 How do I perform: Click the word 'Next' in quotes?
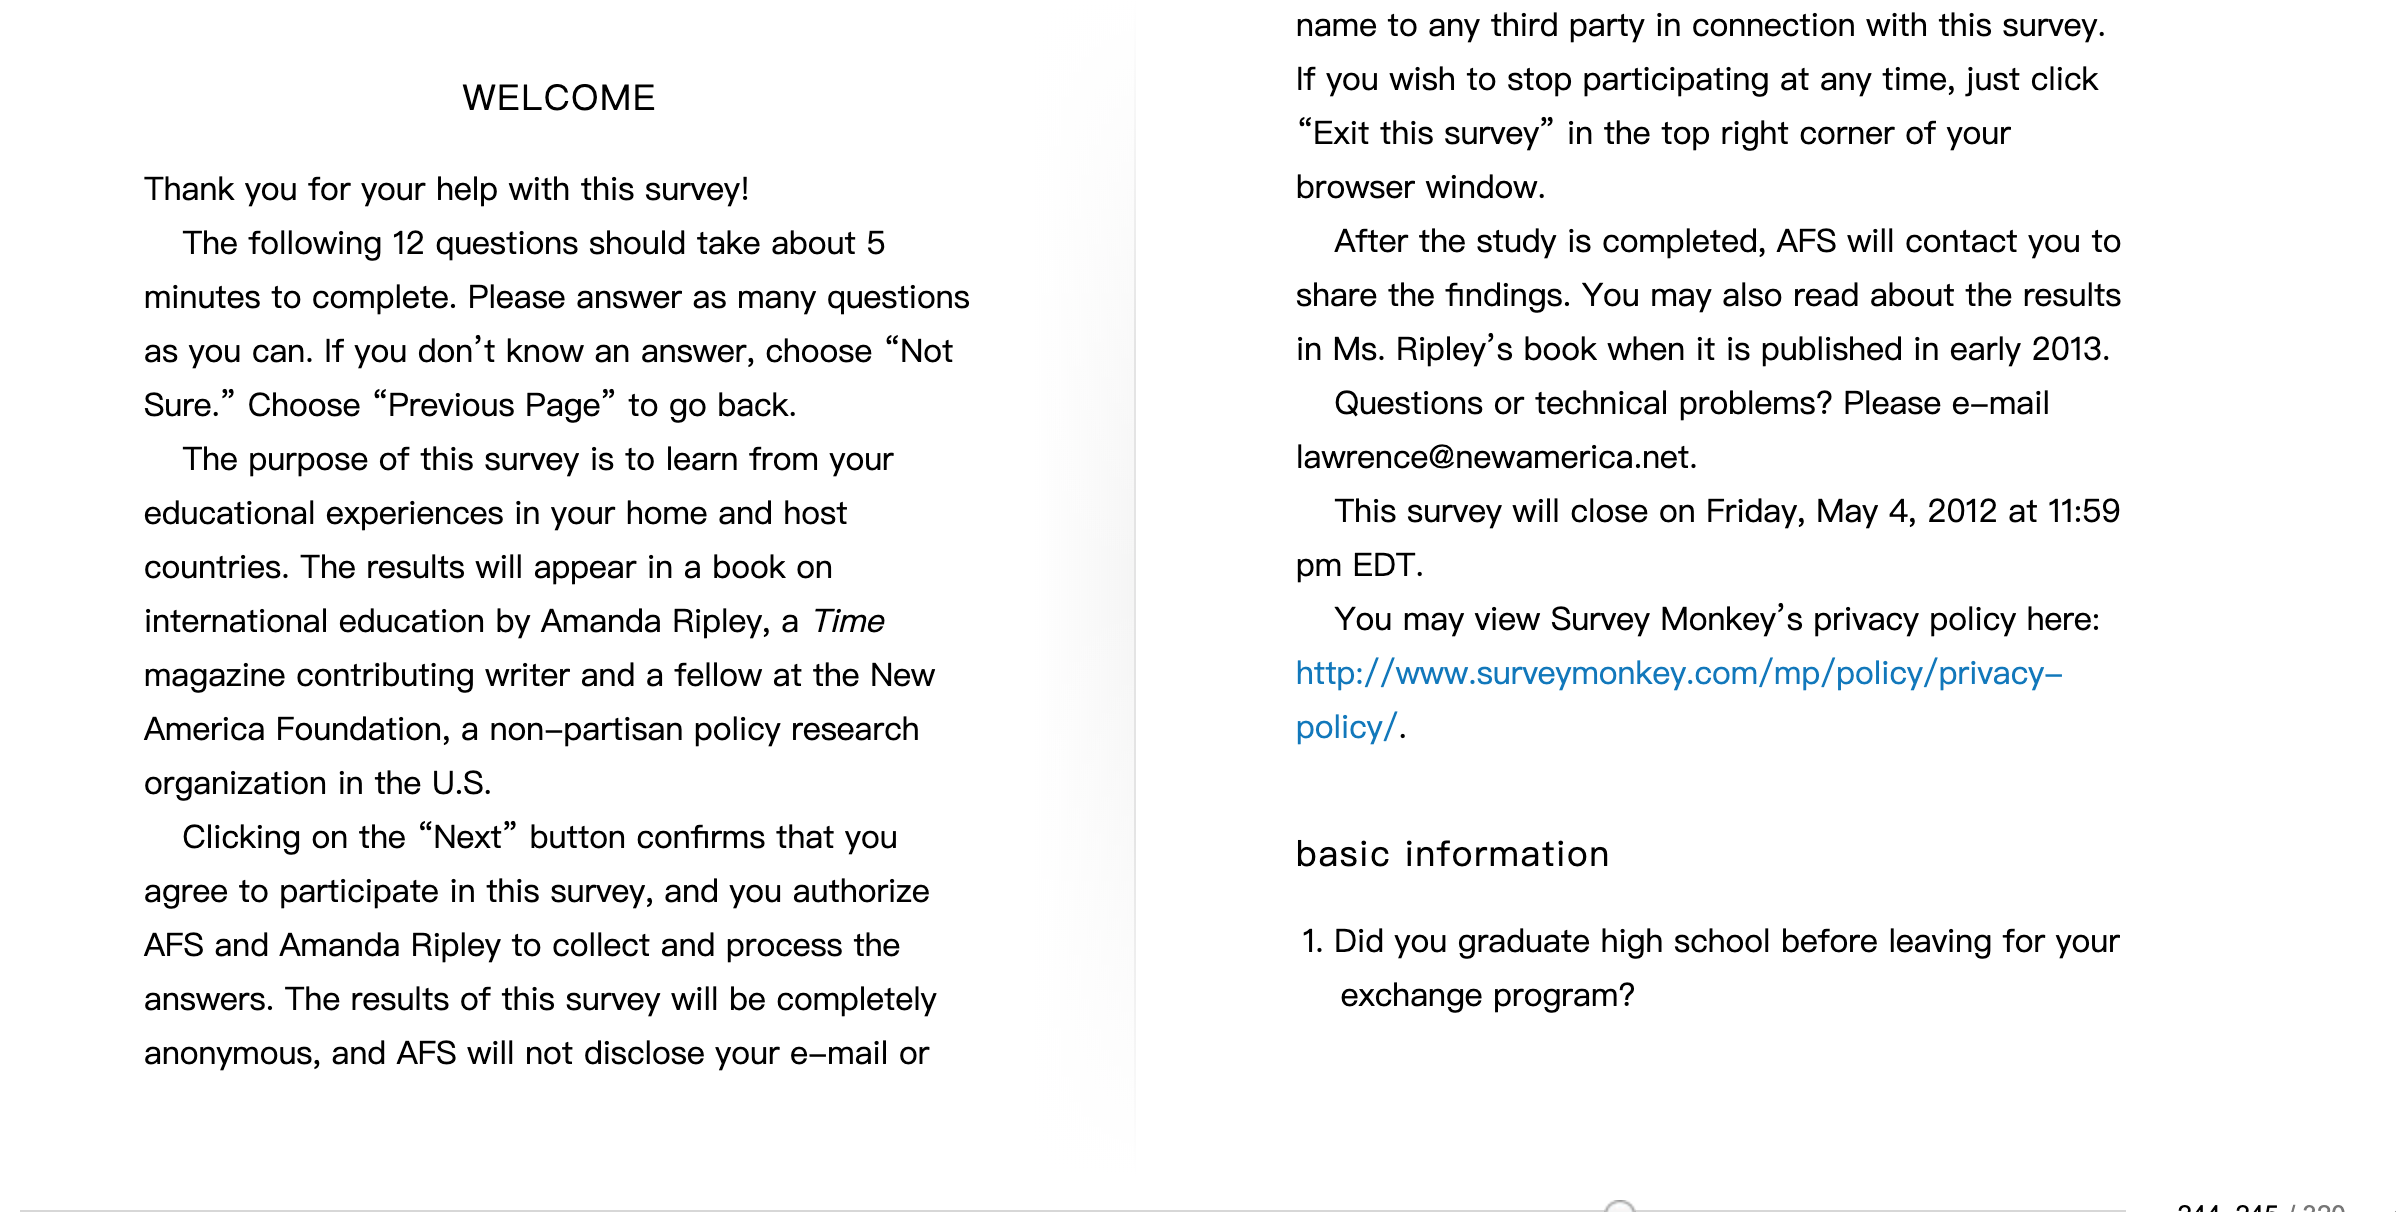(x=468, y=837)
